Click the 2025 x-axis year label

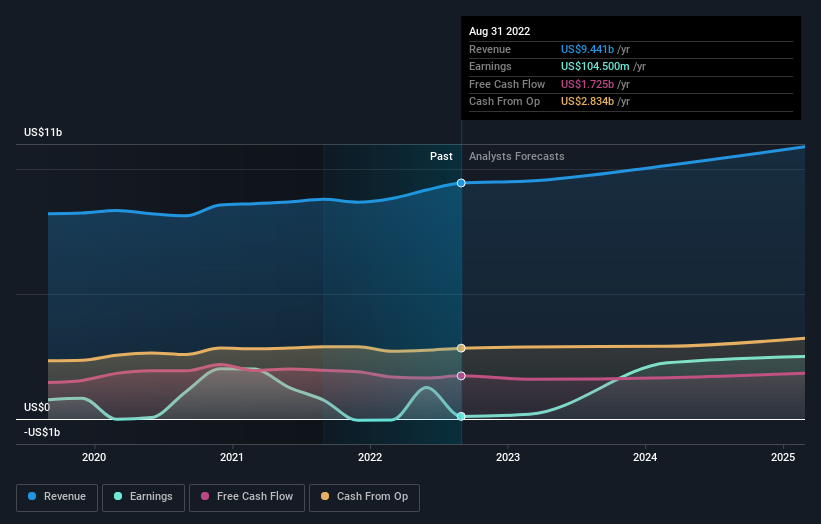pyautogui.click(x=783, y=458)
